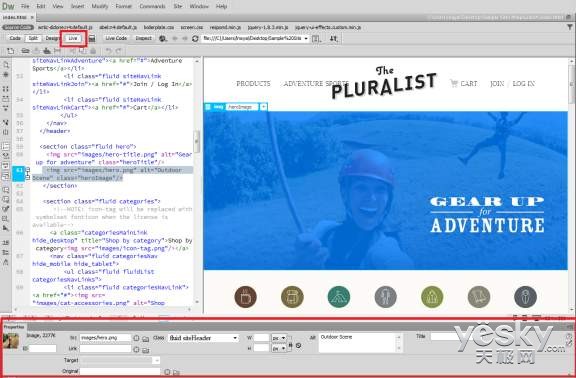Enable Inspect mode
The image size is (576, 378).
click(144, 38)
